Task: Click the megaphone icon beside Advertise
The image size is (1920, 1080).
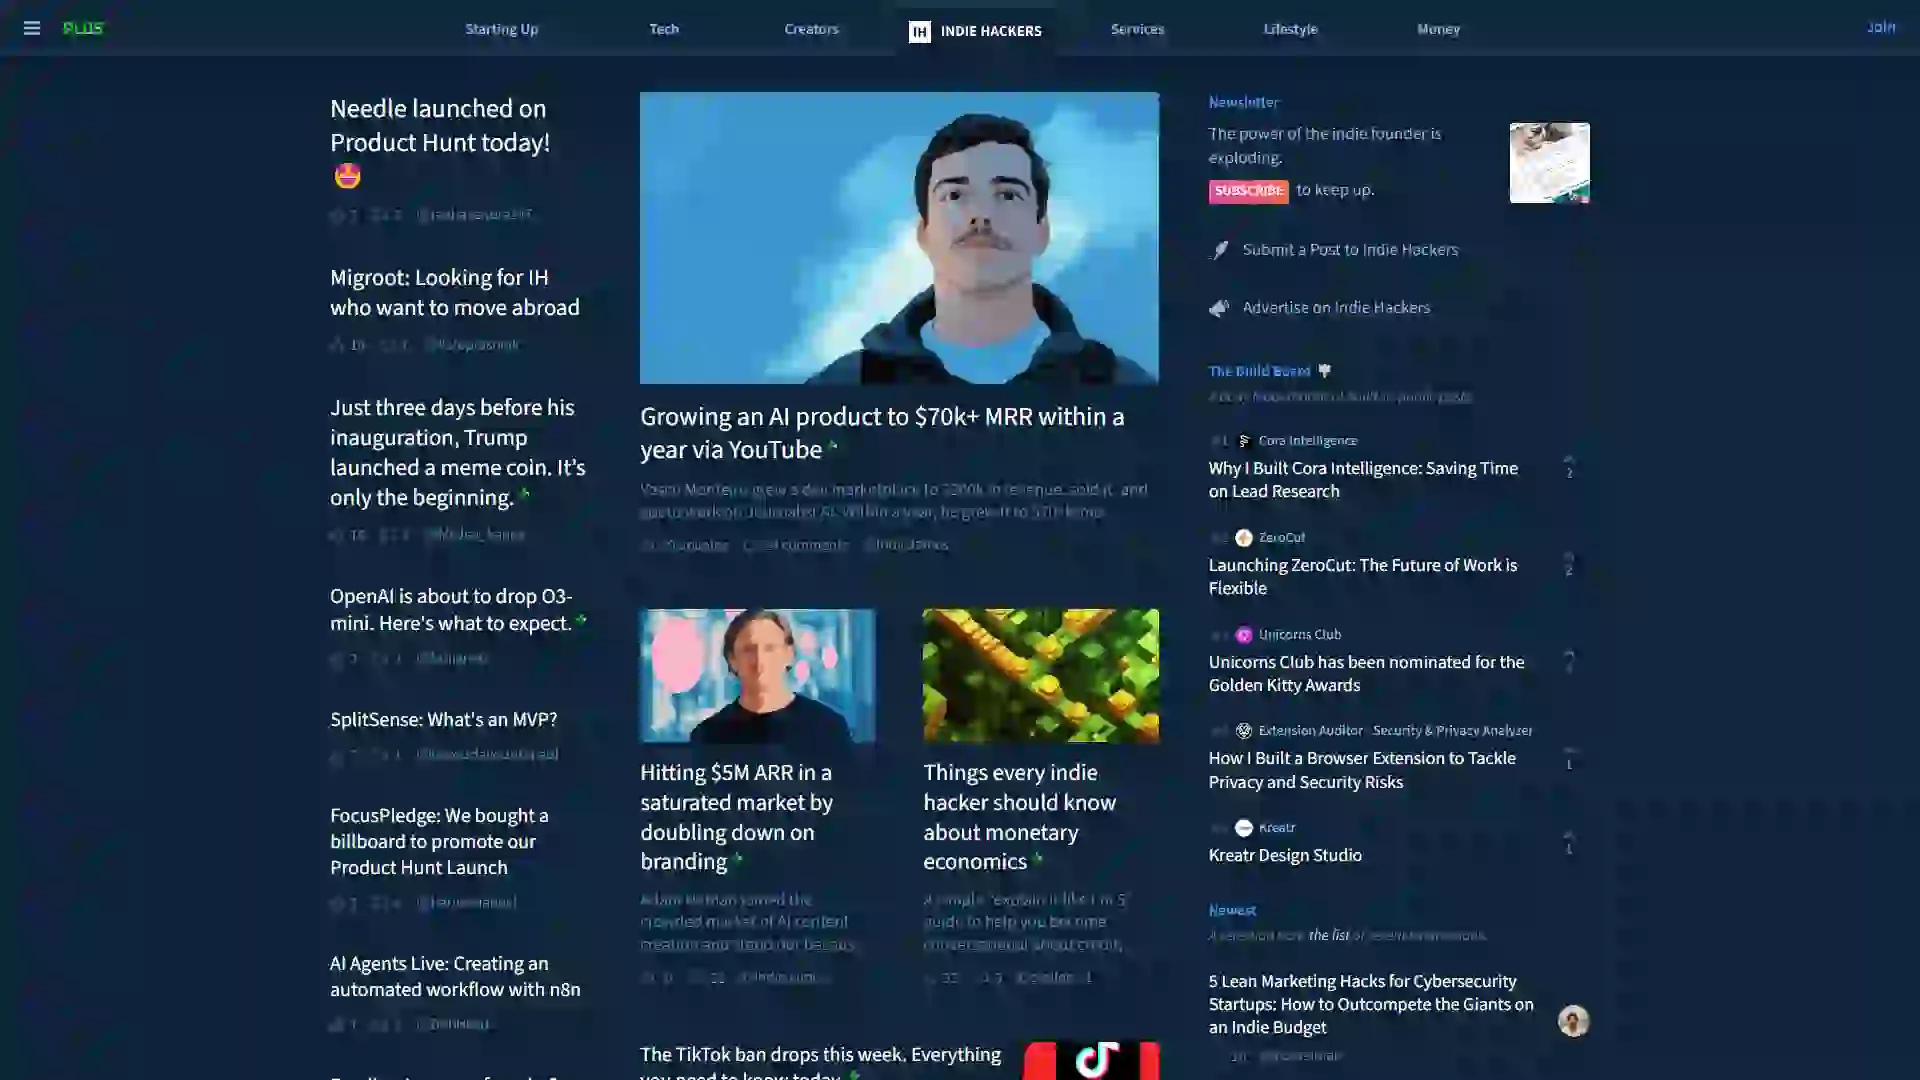Action: (1219, 308)
